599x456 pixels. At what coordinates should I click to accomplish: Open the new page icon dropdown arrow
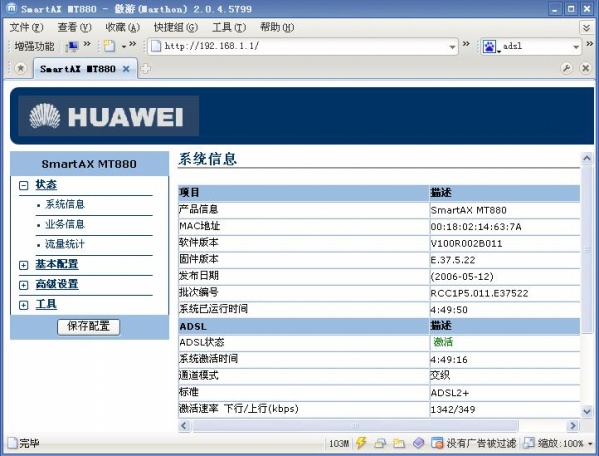(124, 47)
